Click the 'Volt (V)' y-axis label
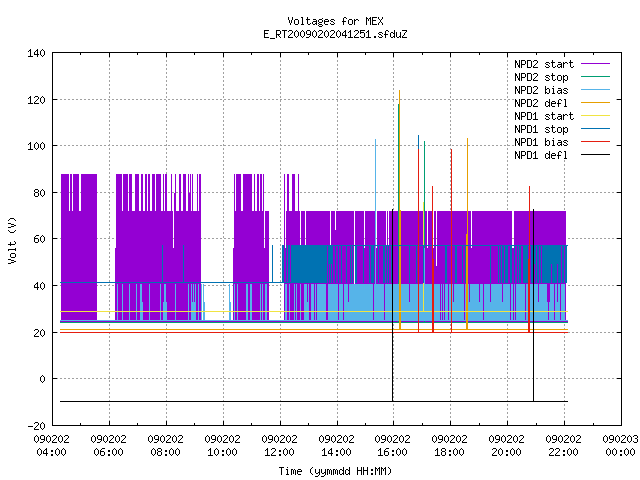Screen dimensions: 640x480 [x=12, y=240]
